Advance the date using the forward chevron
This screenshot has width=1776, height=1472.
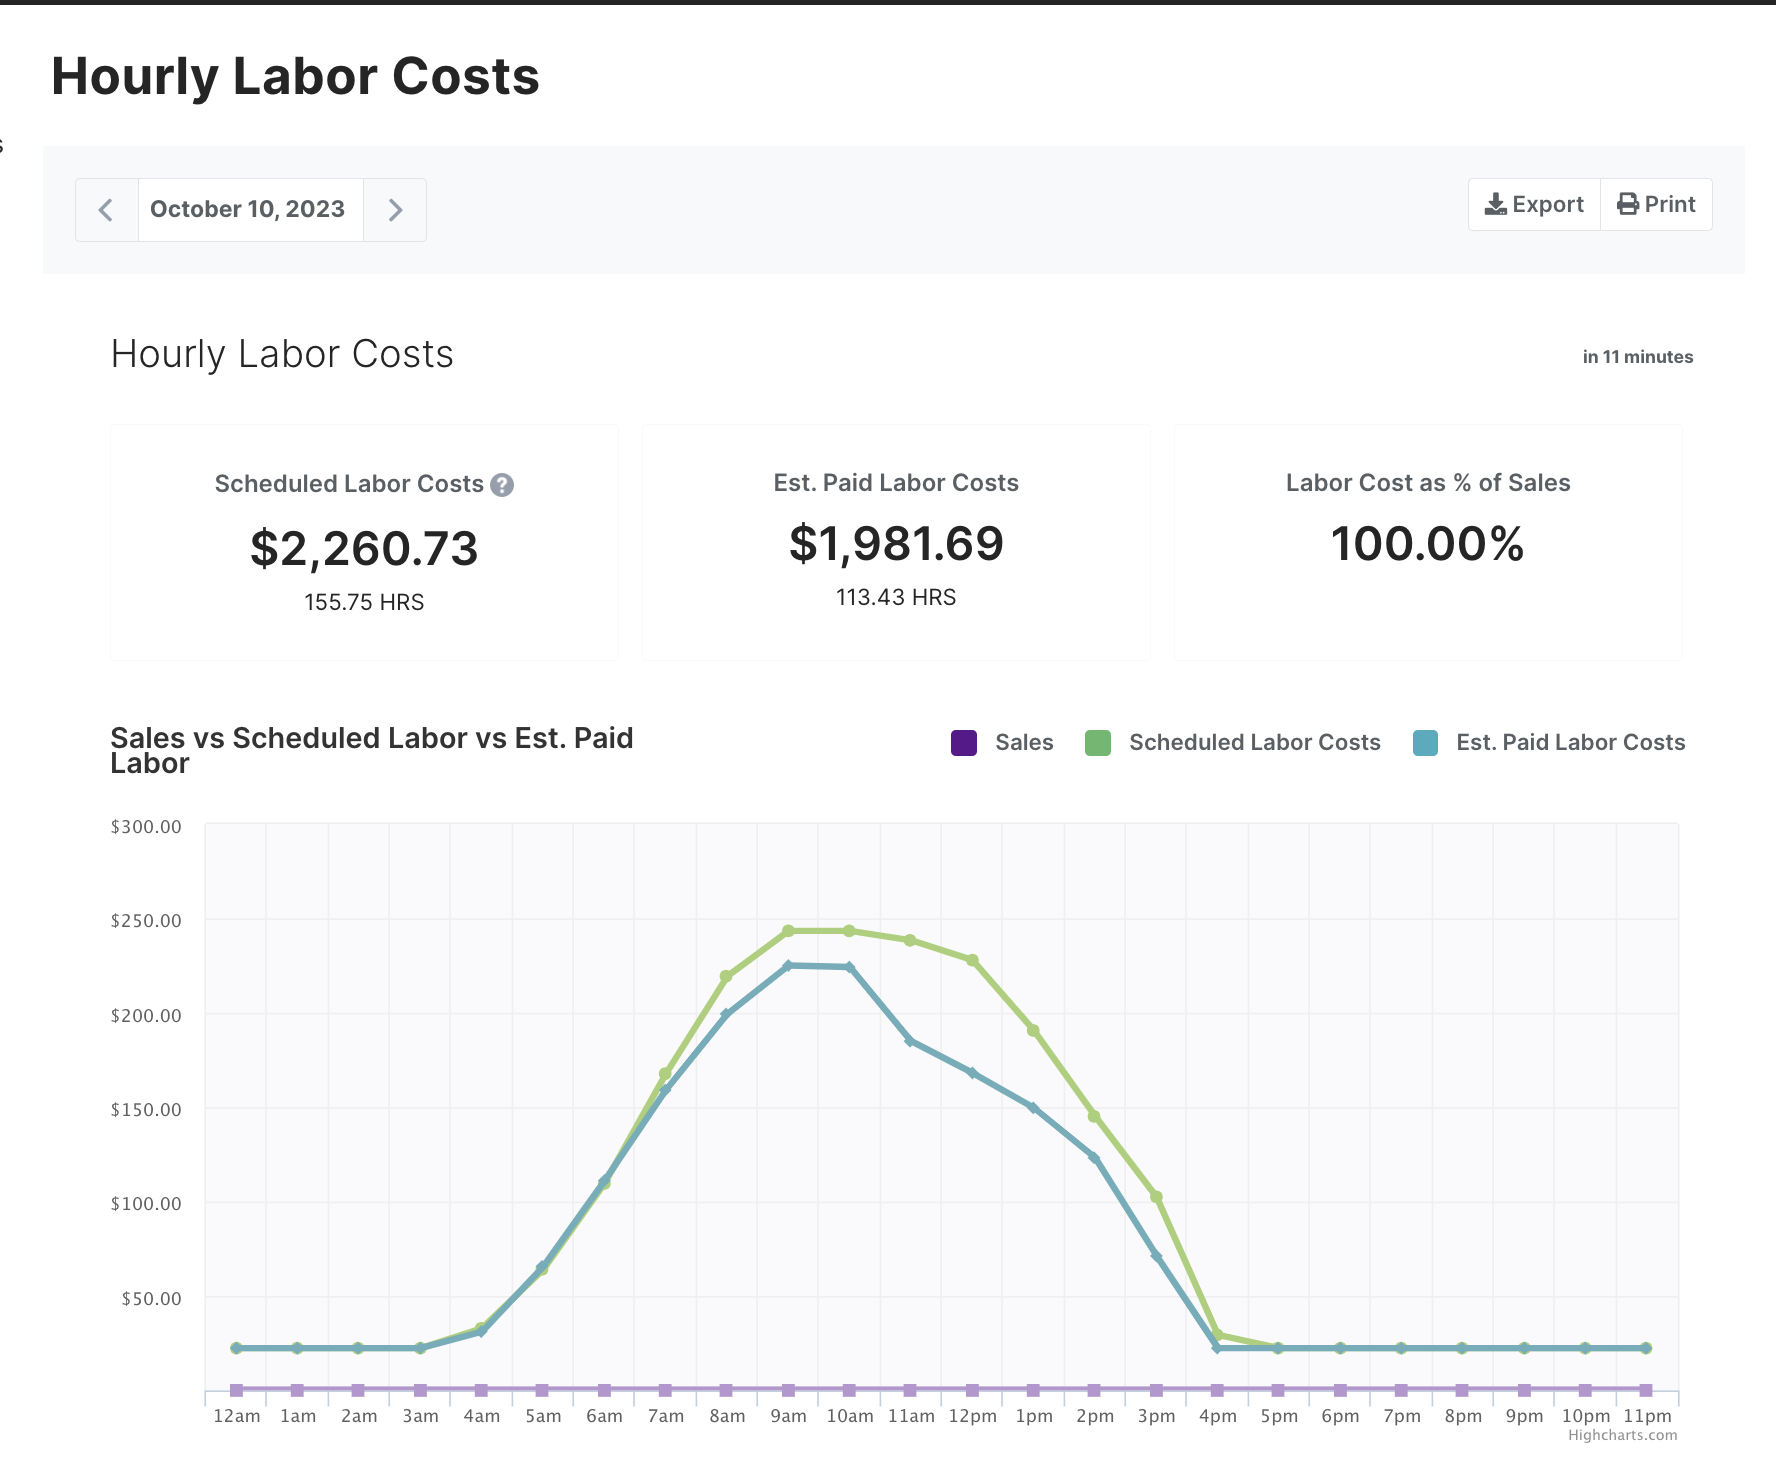pos(396,209)
